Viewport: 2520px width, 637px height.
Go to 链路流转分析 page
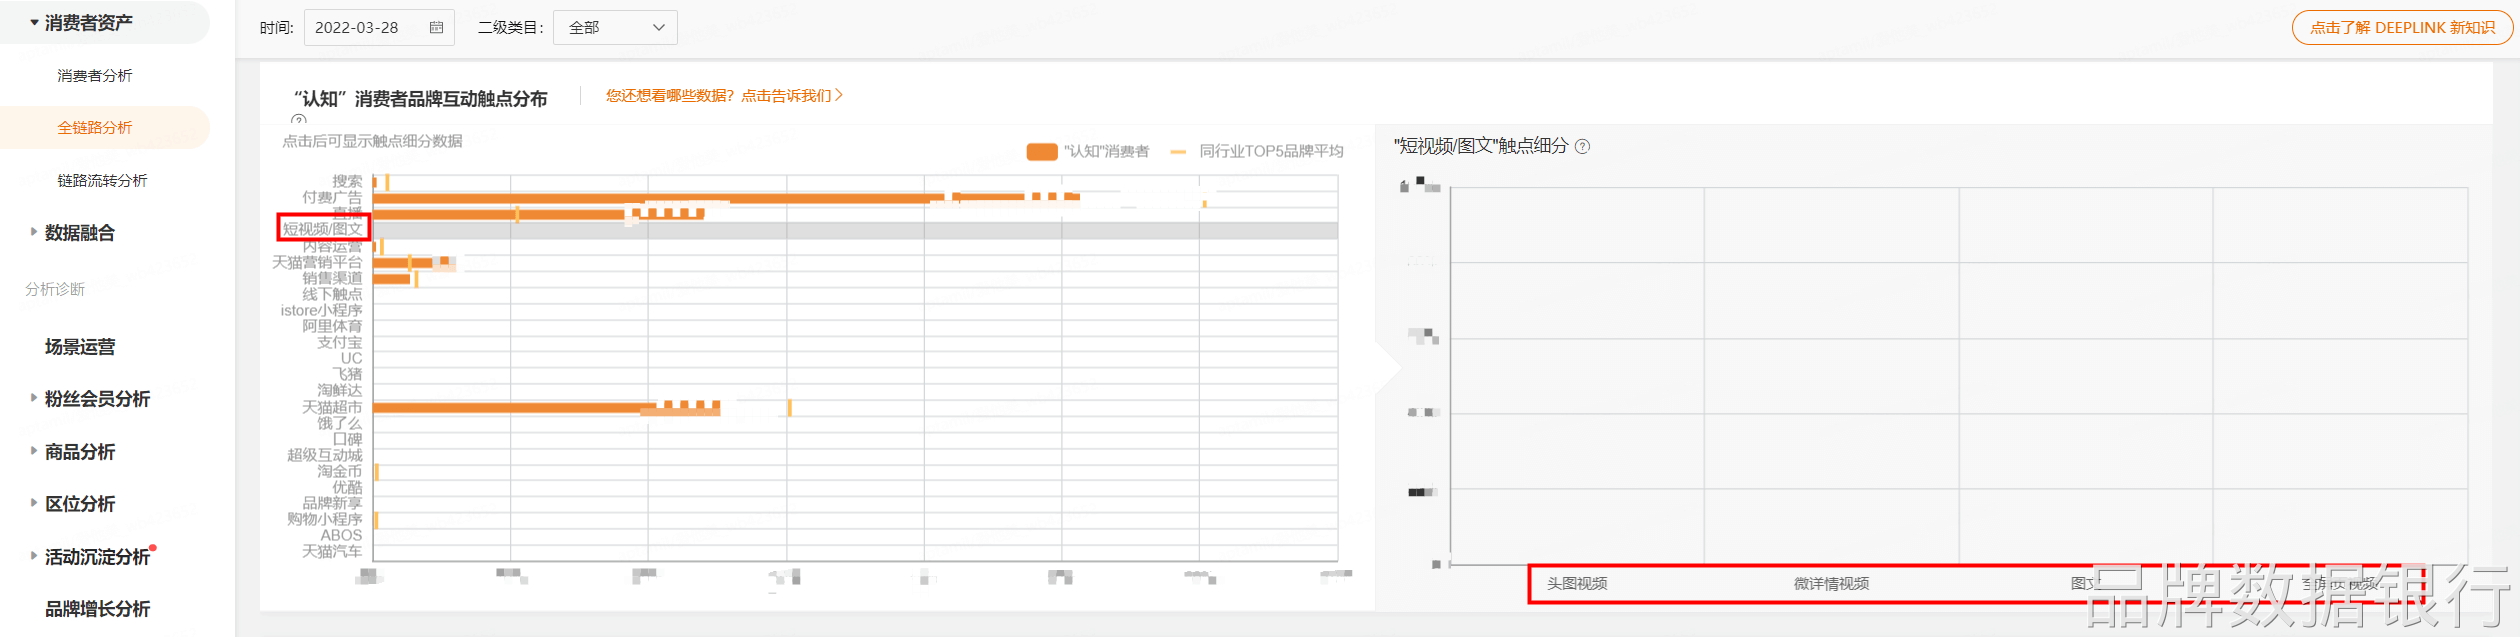click(102, 181)
